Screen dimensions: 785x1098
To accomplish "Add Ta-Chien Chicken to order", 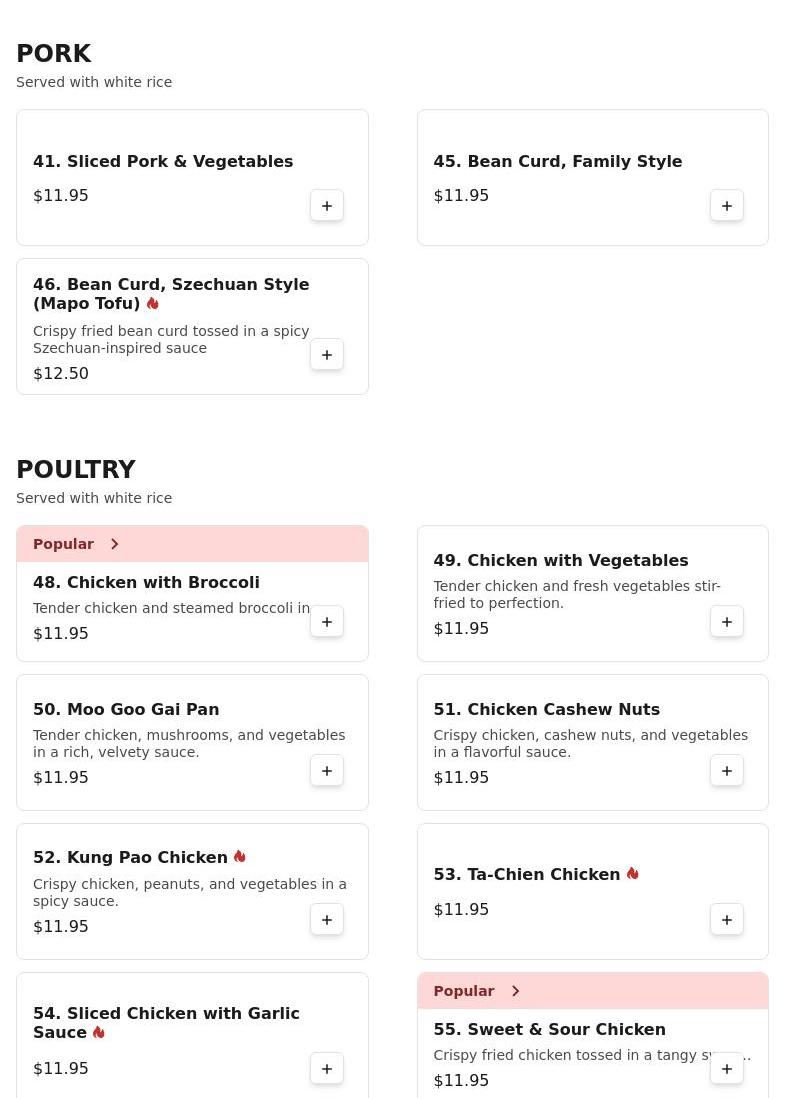I will pos(727,920).
